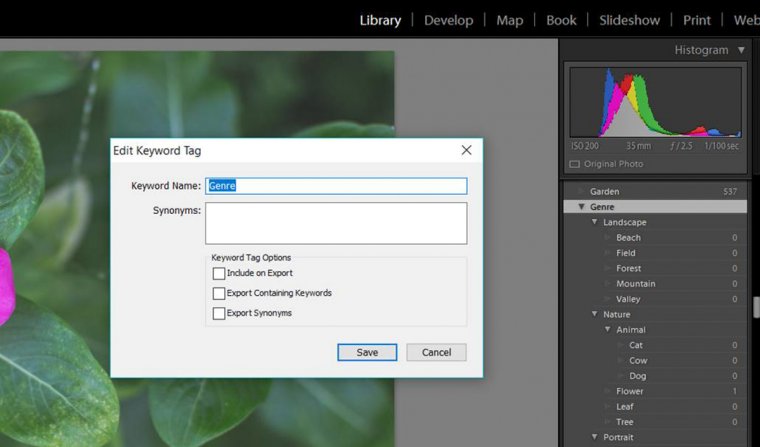Select the Mountain keyword

click(x=635, y=284)
